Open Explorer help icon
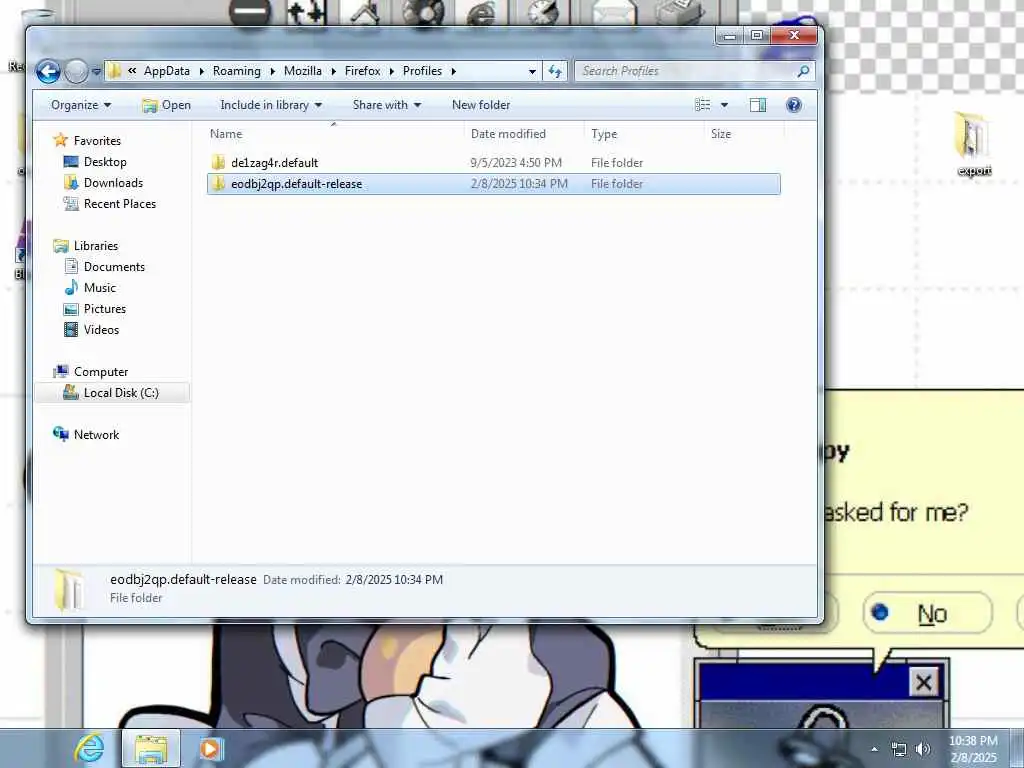The width and height of the screenshot is (1024, 768). point(793,105)
